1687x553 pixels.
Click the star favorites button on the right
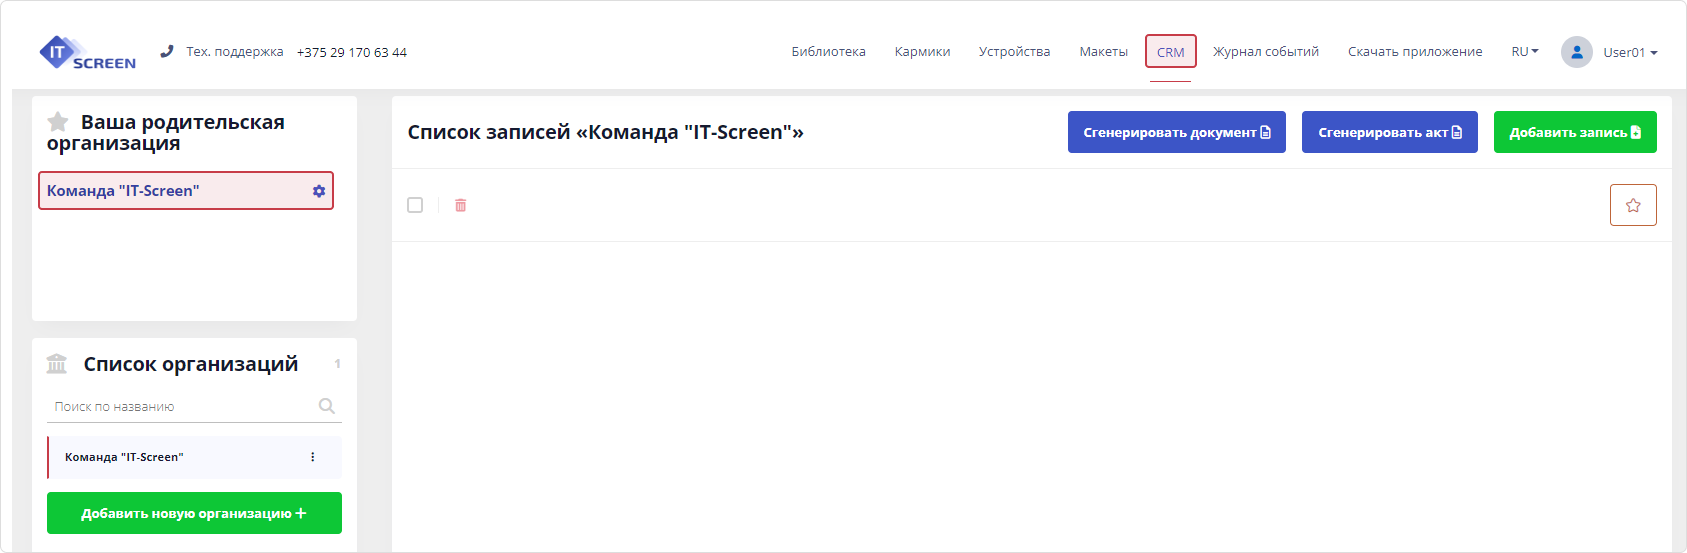pyautogui.click(x=1633, y=205)
